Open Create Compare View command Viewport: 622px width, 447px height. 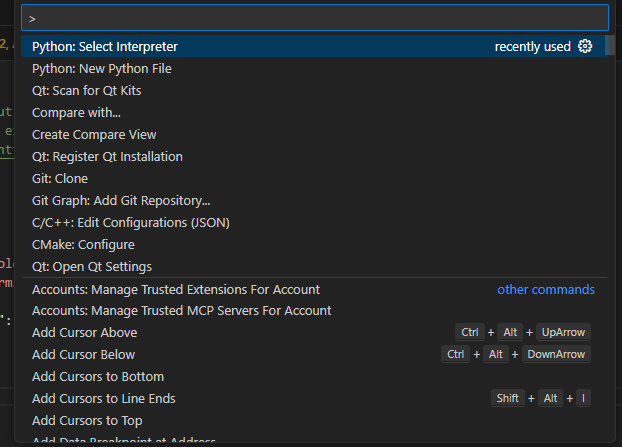click(315, 134)
